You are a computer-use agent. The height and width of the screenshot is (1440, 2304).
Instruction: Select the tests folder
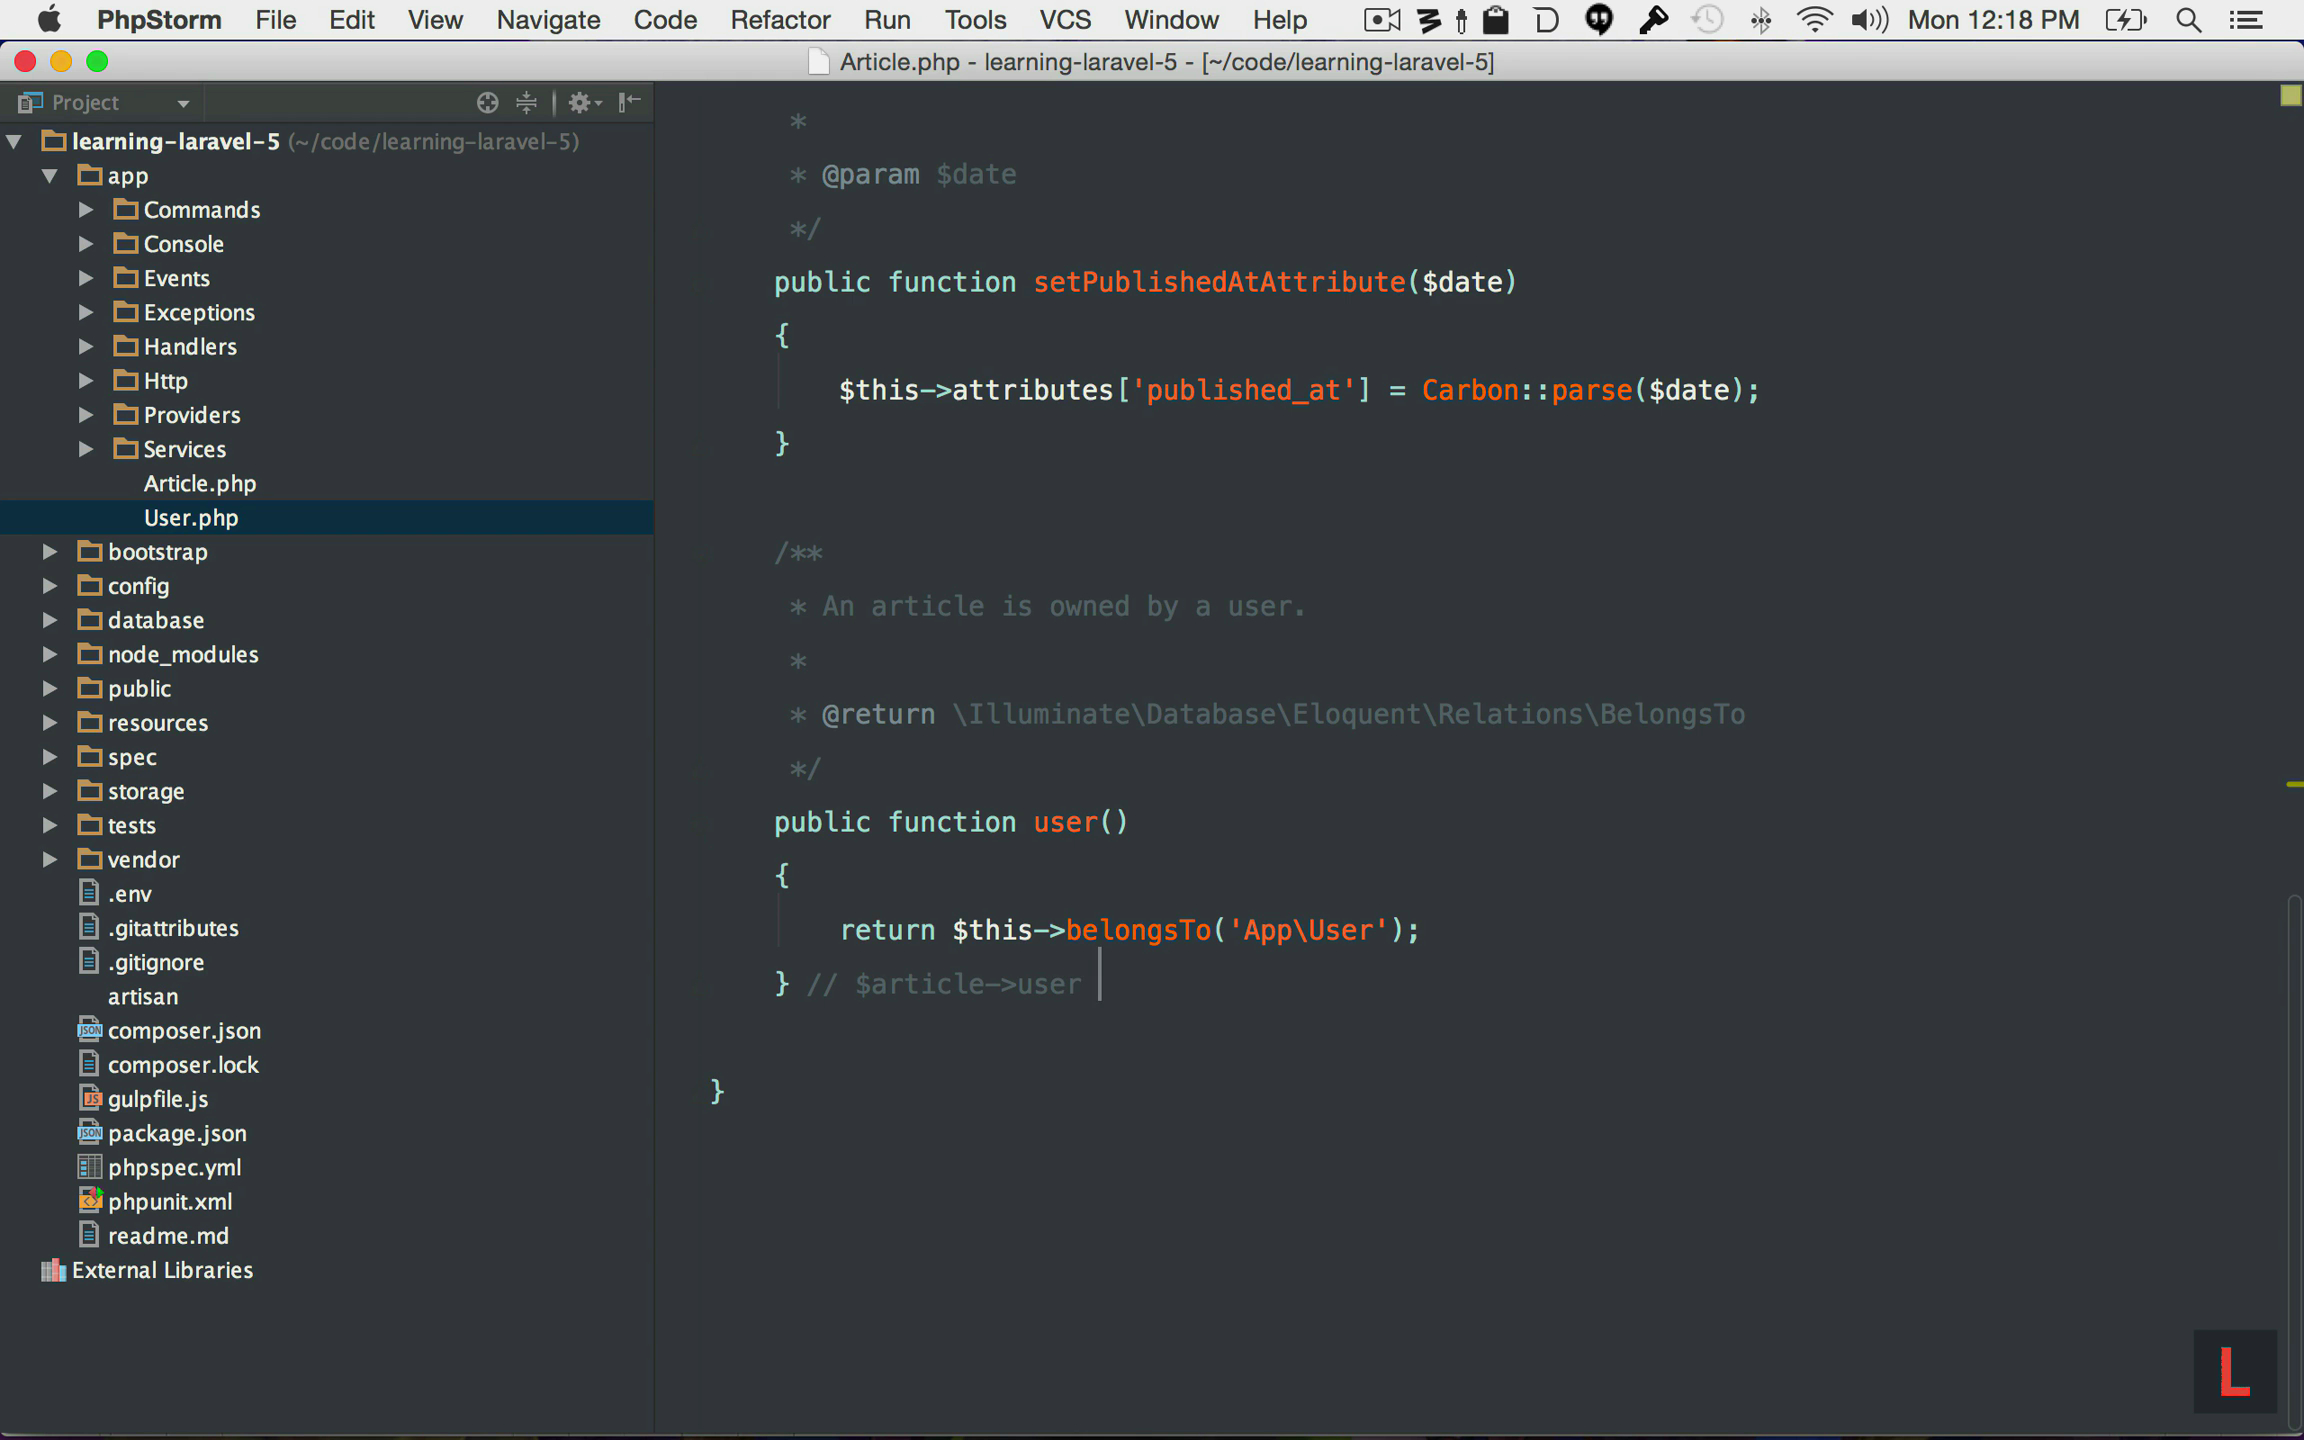tap(132, 825)
